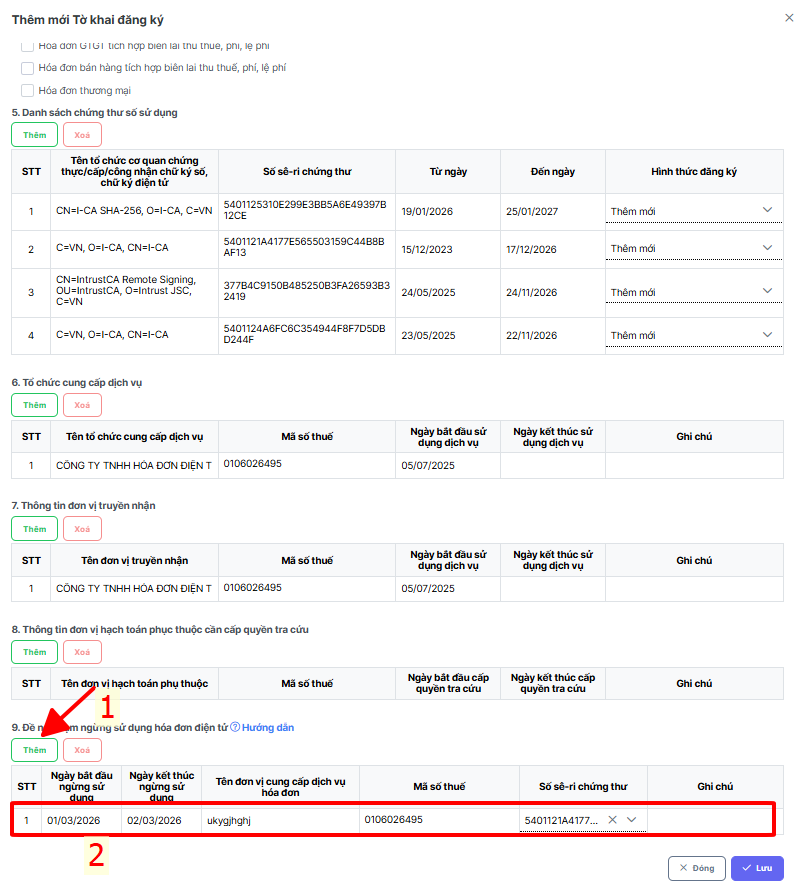
Task: Tick Hóa đơn bán hàng tích hợp biên lai checkbox
Action: (28, 68)
